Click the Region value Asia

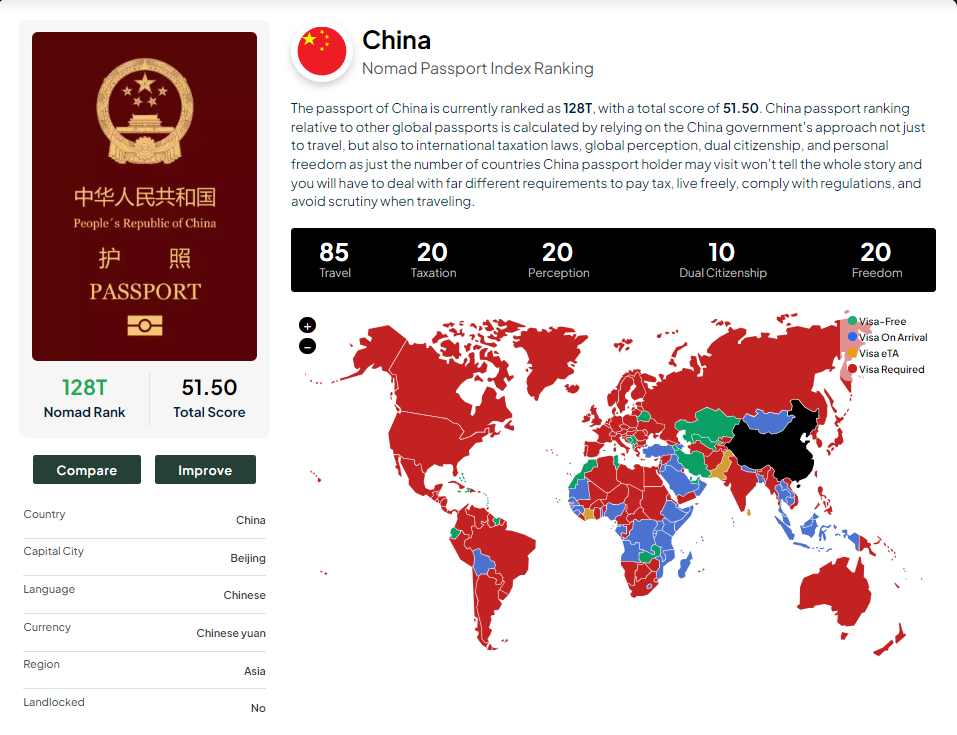pyautogui.click(x=255, y=671)
